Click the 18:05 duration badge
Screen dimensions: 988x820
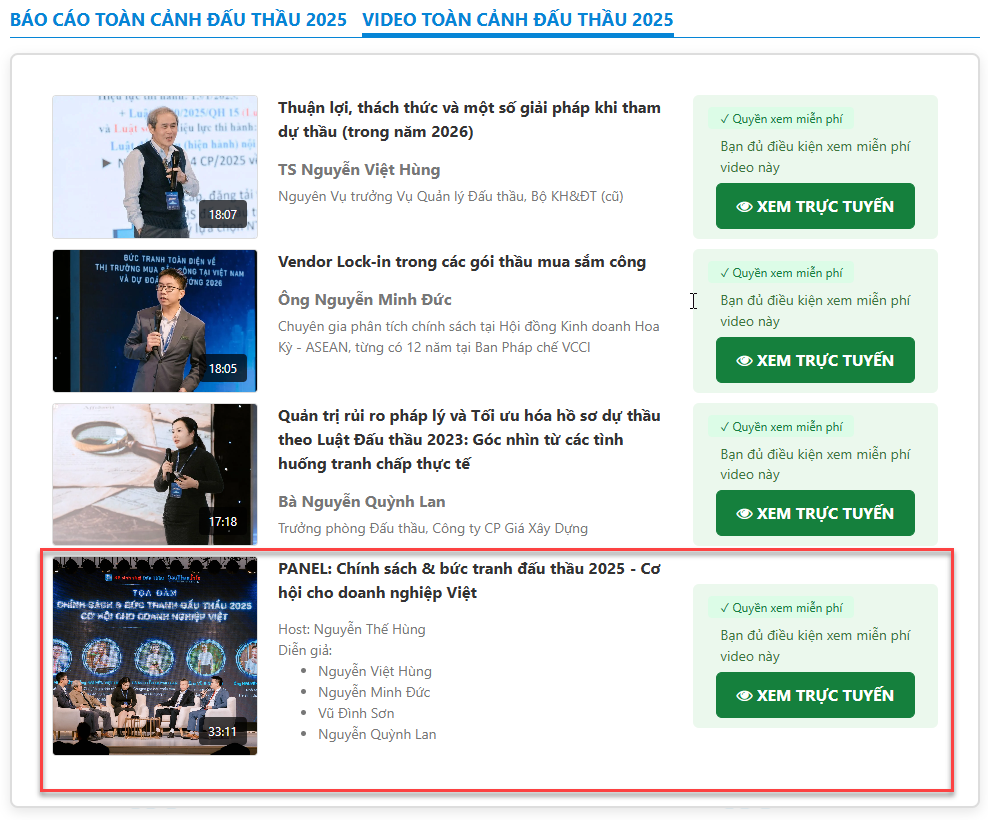pos(223,369)
